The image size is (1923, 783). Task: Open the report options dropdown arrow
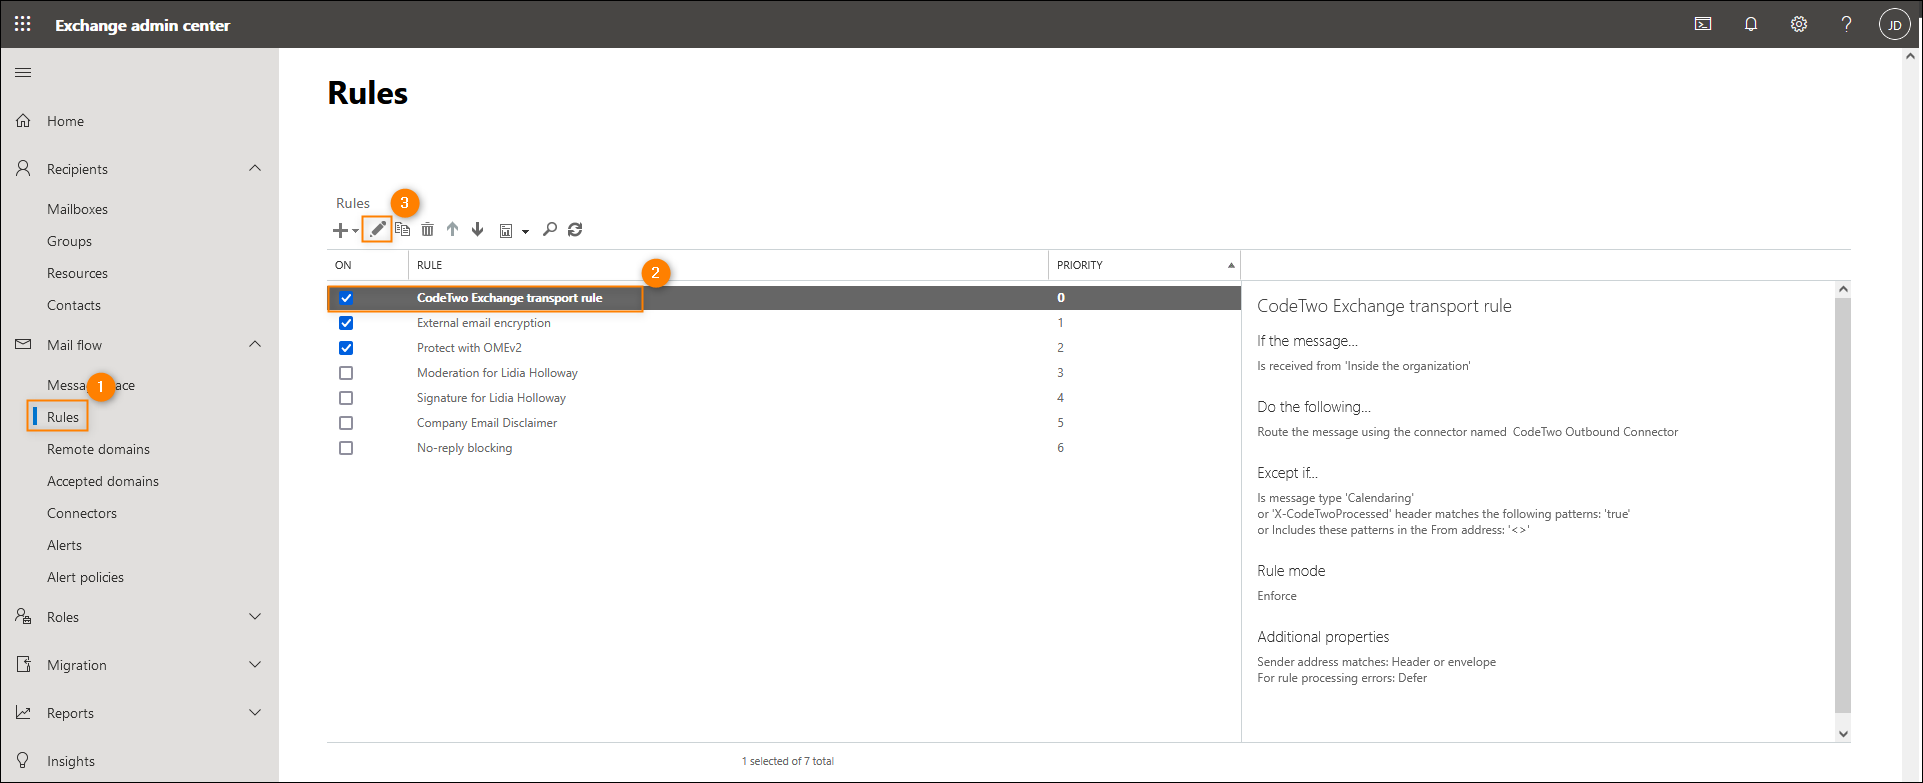tap(525, 232)
